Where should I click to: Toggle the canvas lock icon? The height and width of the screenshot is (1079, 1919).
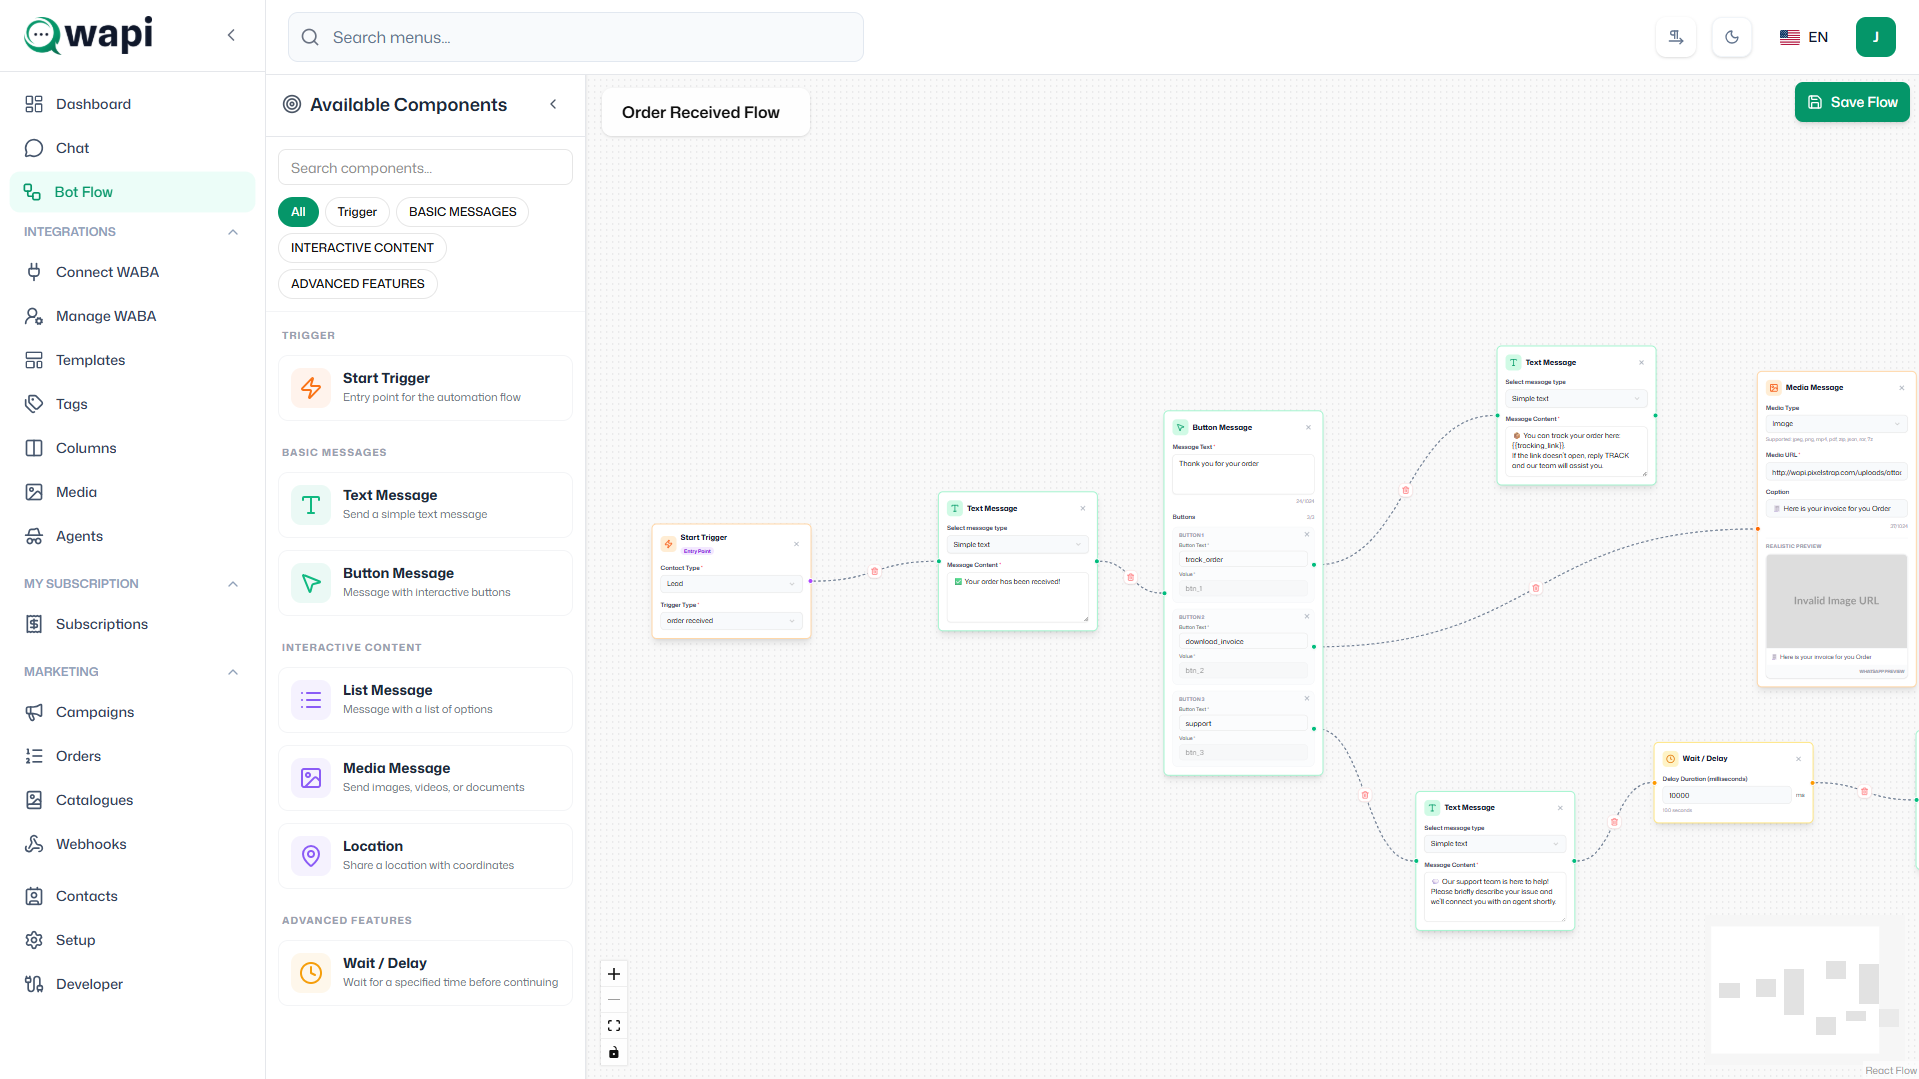(x=614, y=1052)
